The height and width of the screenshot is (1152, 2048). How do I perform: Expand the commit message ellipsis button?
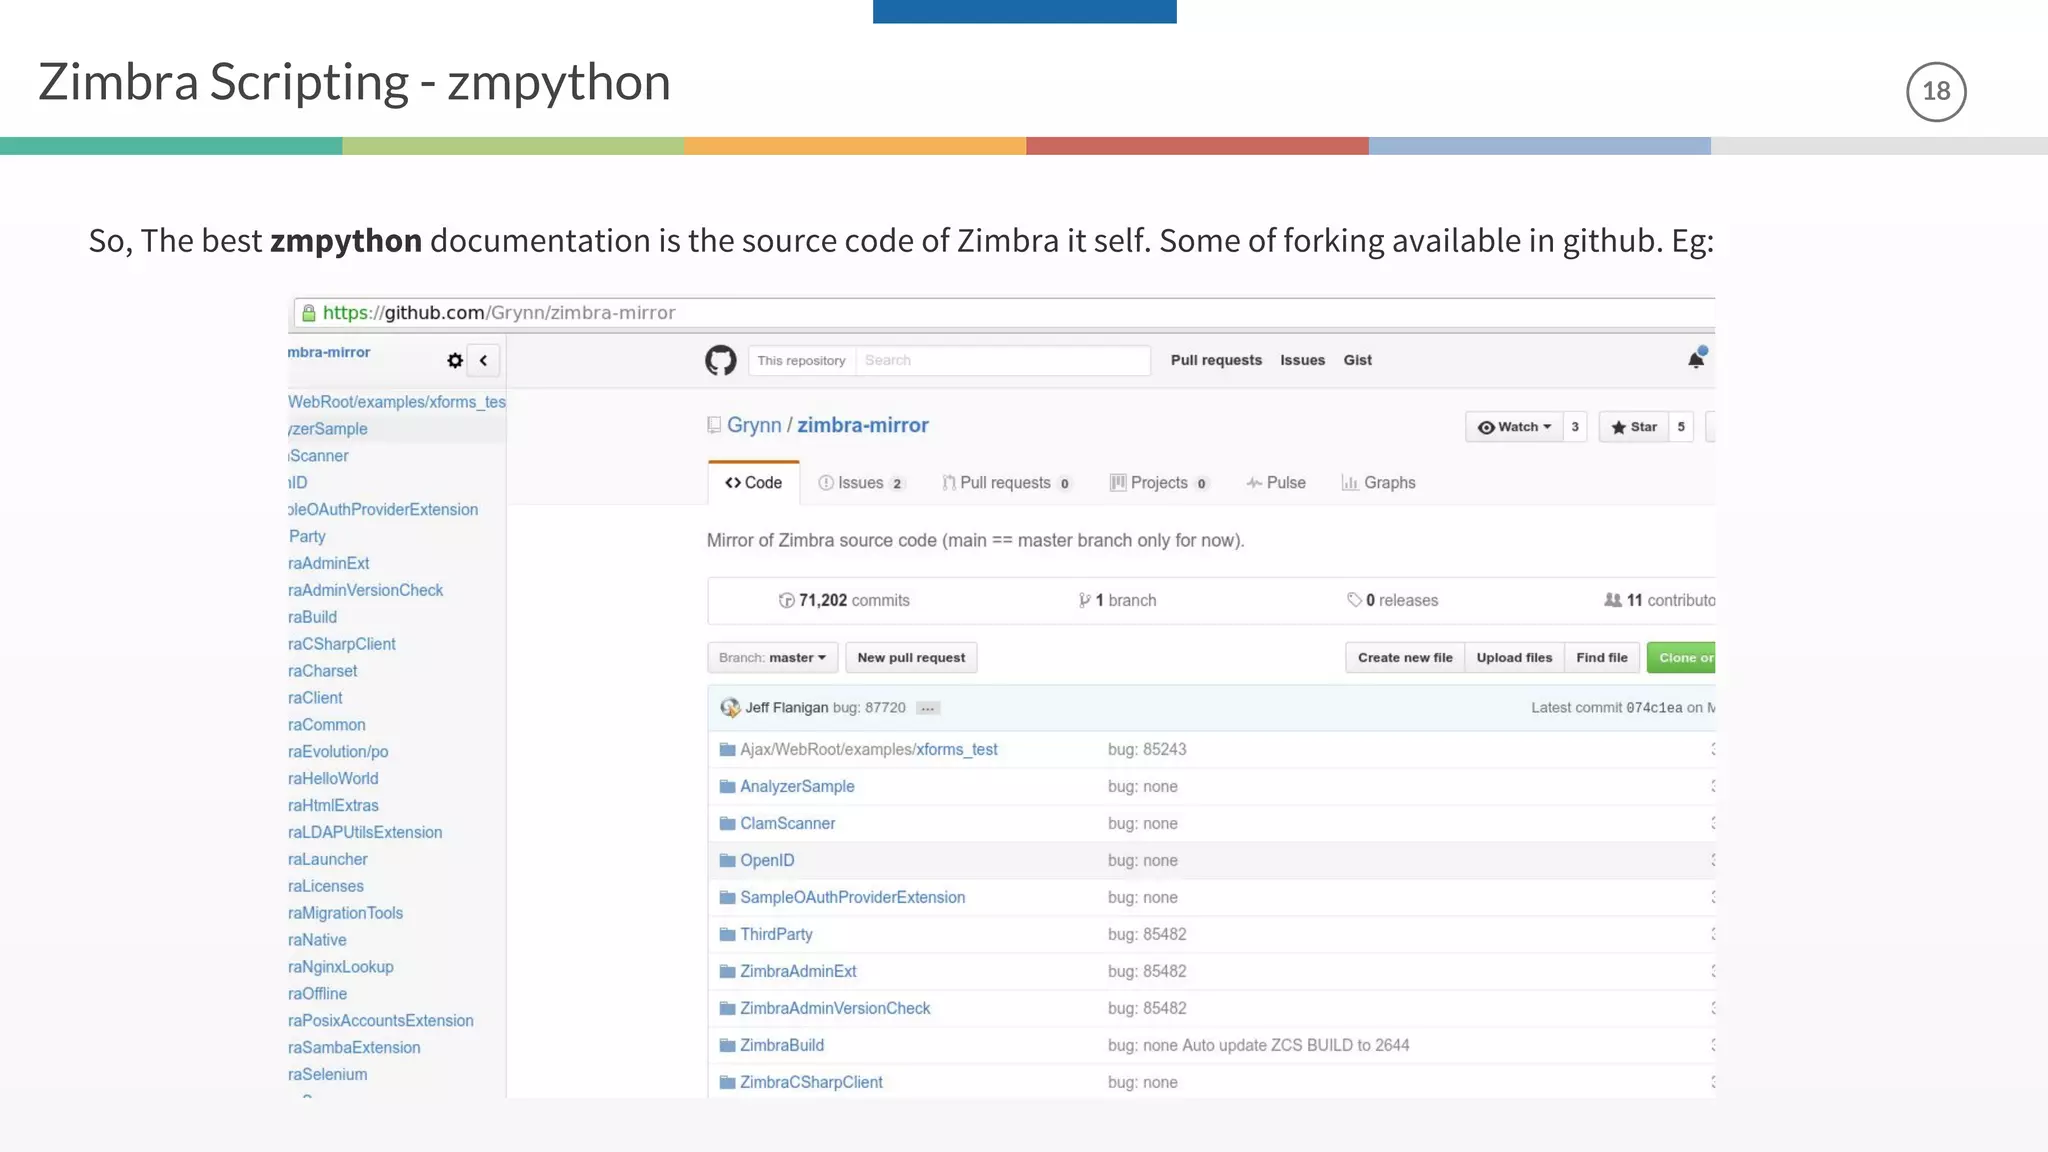click(x=928, y=708)
